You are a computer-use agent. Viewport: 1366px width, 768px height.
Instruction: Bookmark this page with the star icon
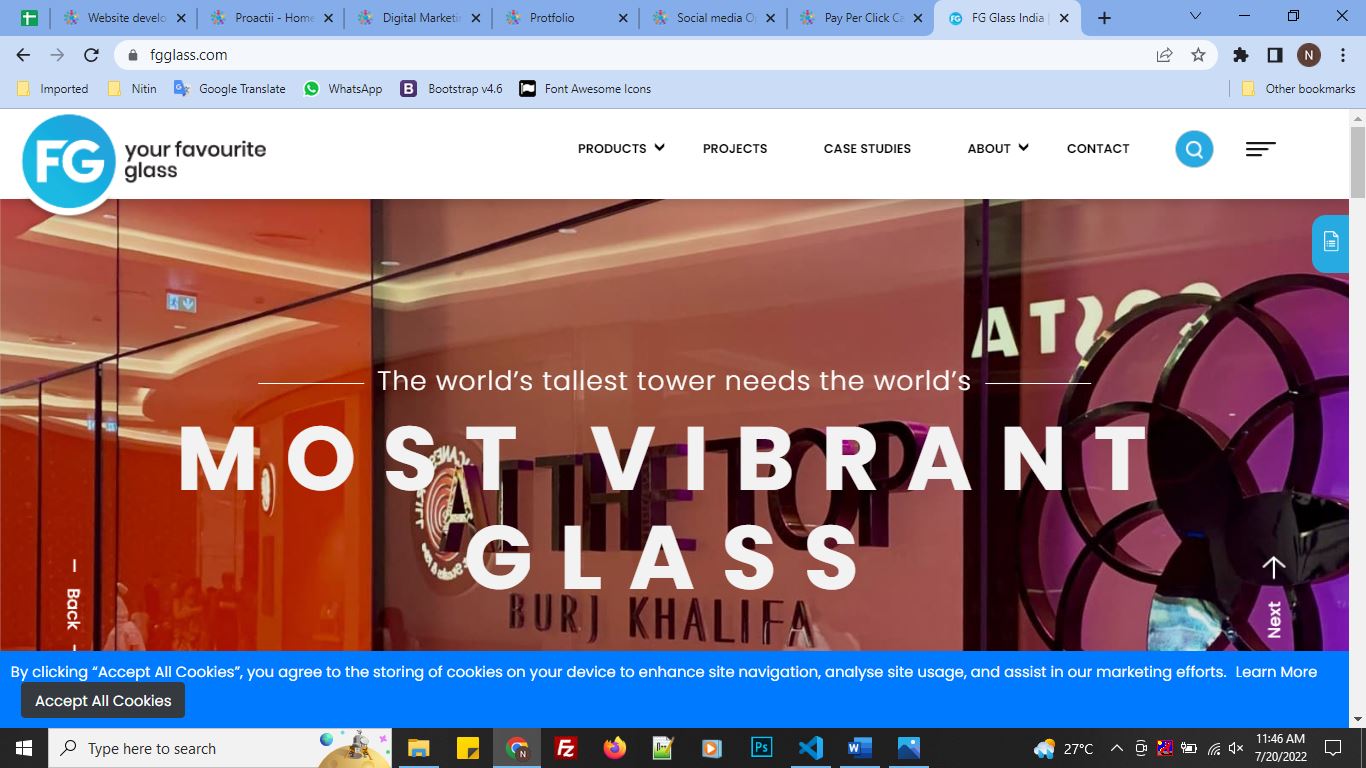tap(1198, 55)
